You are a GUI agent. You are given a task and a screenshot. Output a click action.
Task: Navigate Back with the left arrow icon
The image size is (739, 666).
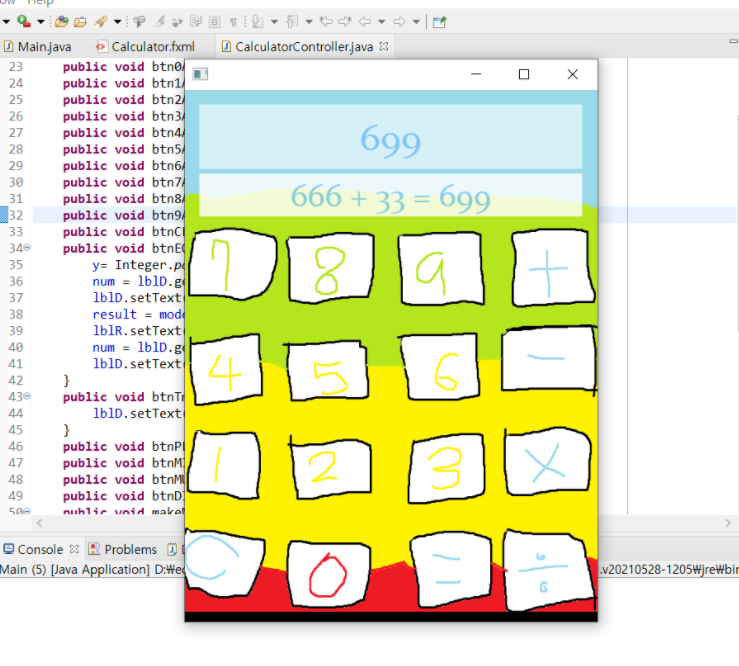click(x=365, y=22)
